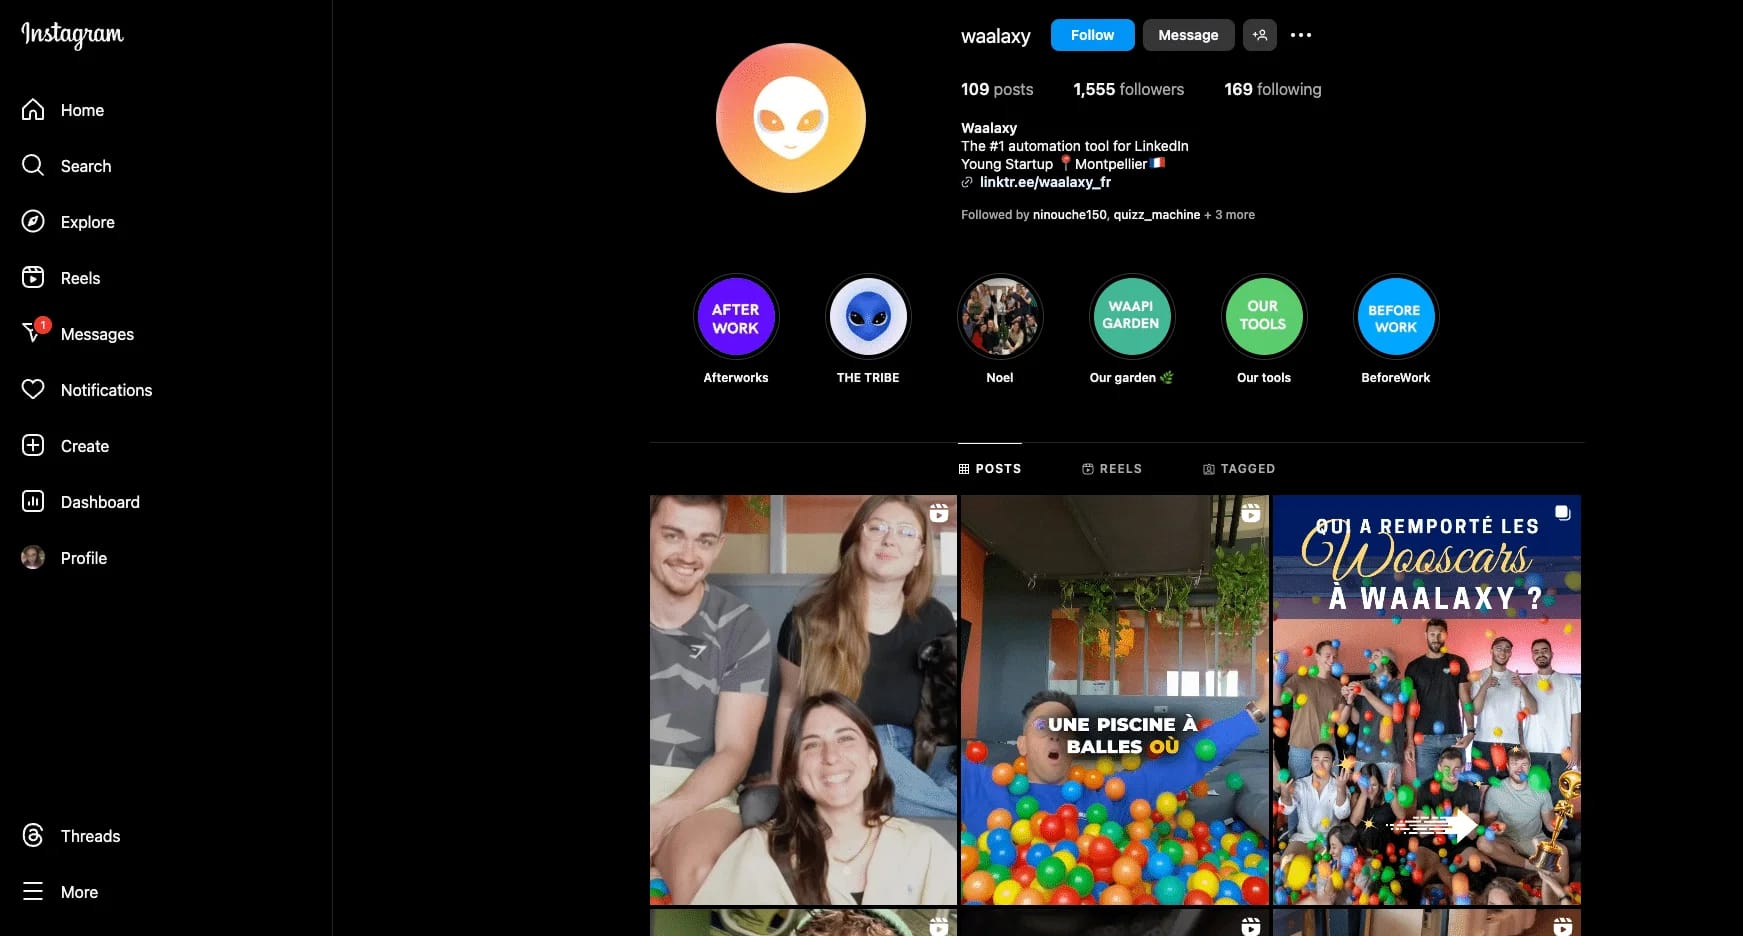
Task: Open Dashboard via the chart icon
Action: [33, 502]
